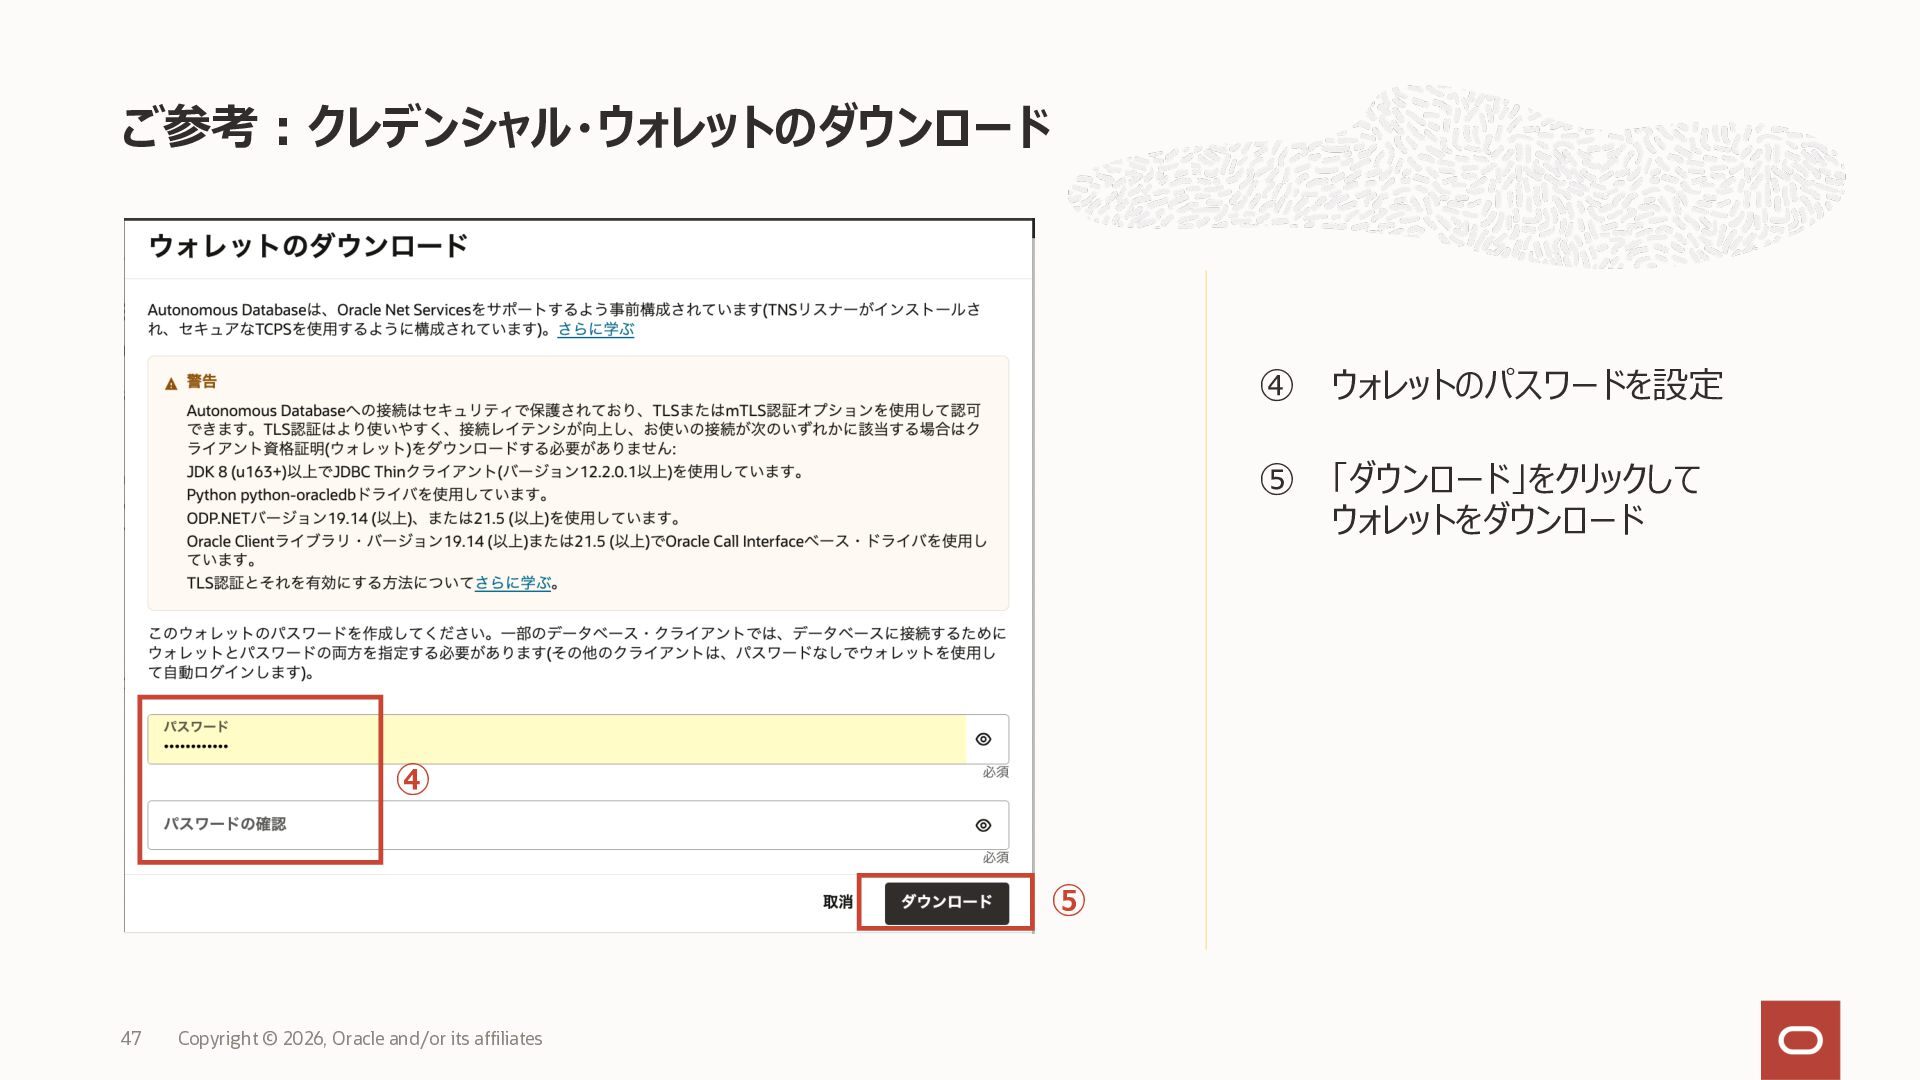The height and width of the screenshot is (1080, 1920).
Task: Click the slide title ご参考：クレデンシャル・ウォレットのダウンロード
Action: click(585, 128)
